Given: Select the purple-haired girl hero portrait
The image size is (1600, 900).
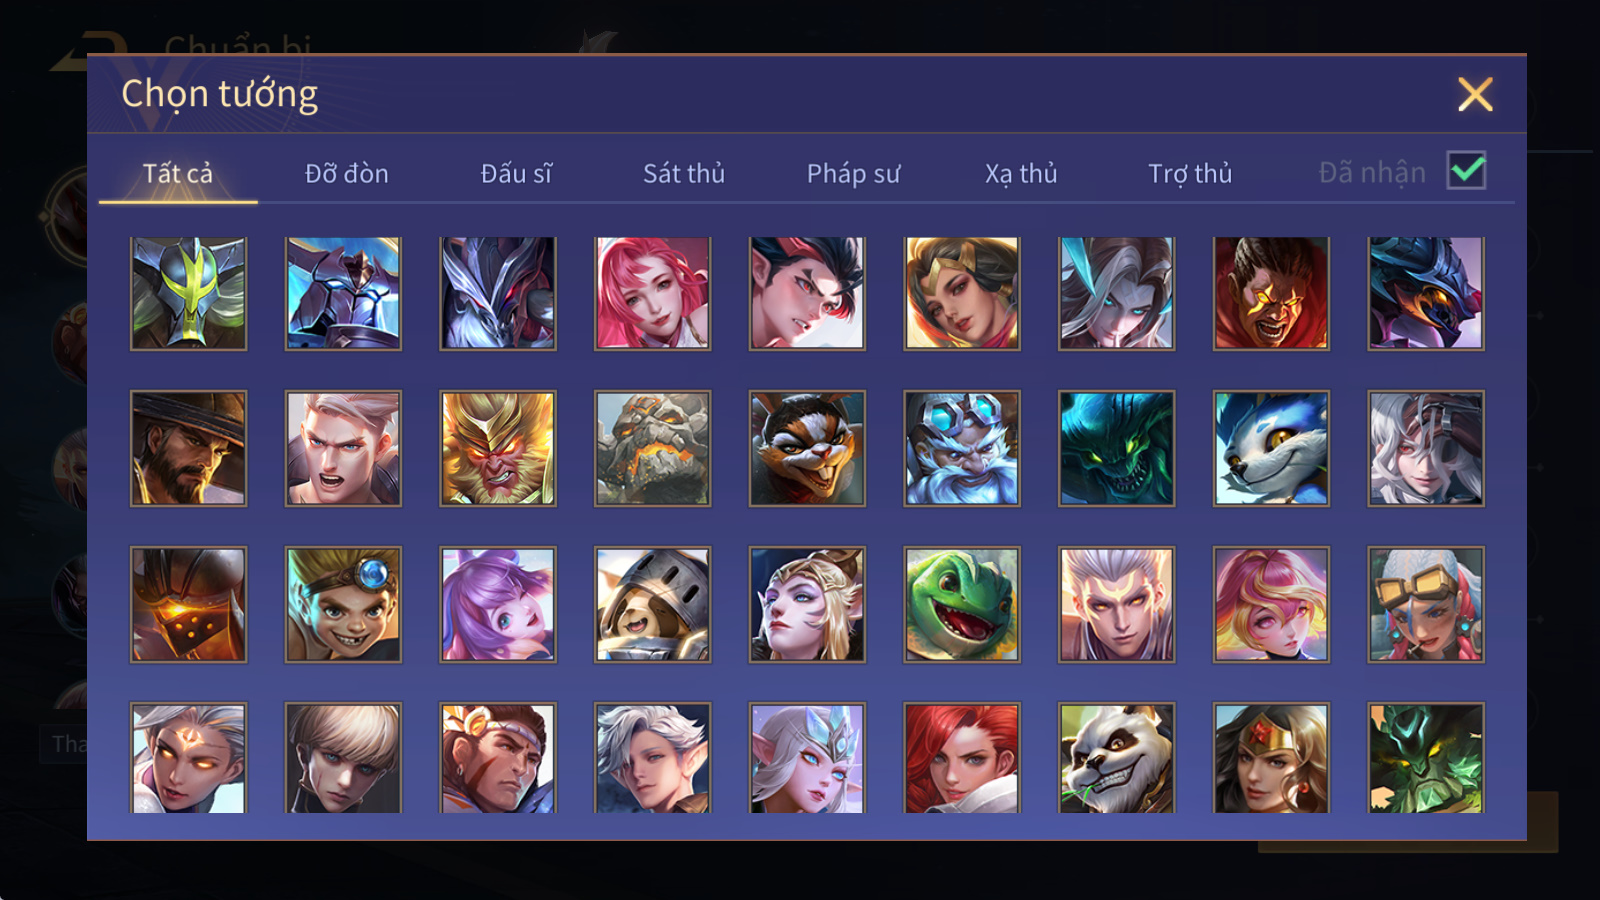Looking at the screenshot, I should tap(498, 604).
